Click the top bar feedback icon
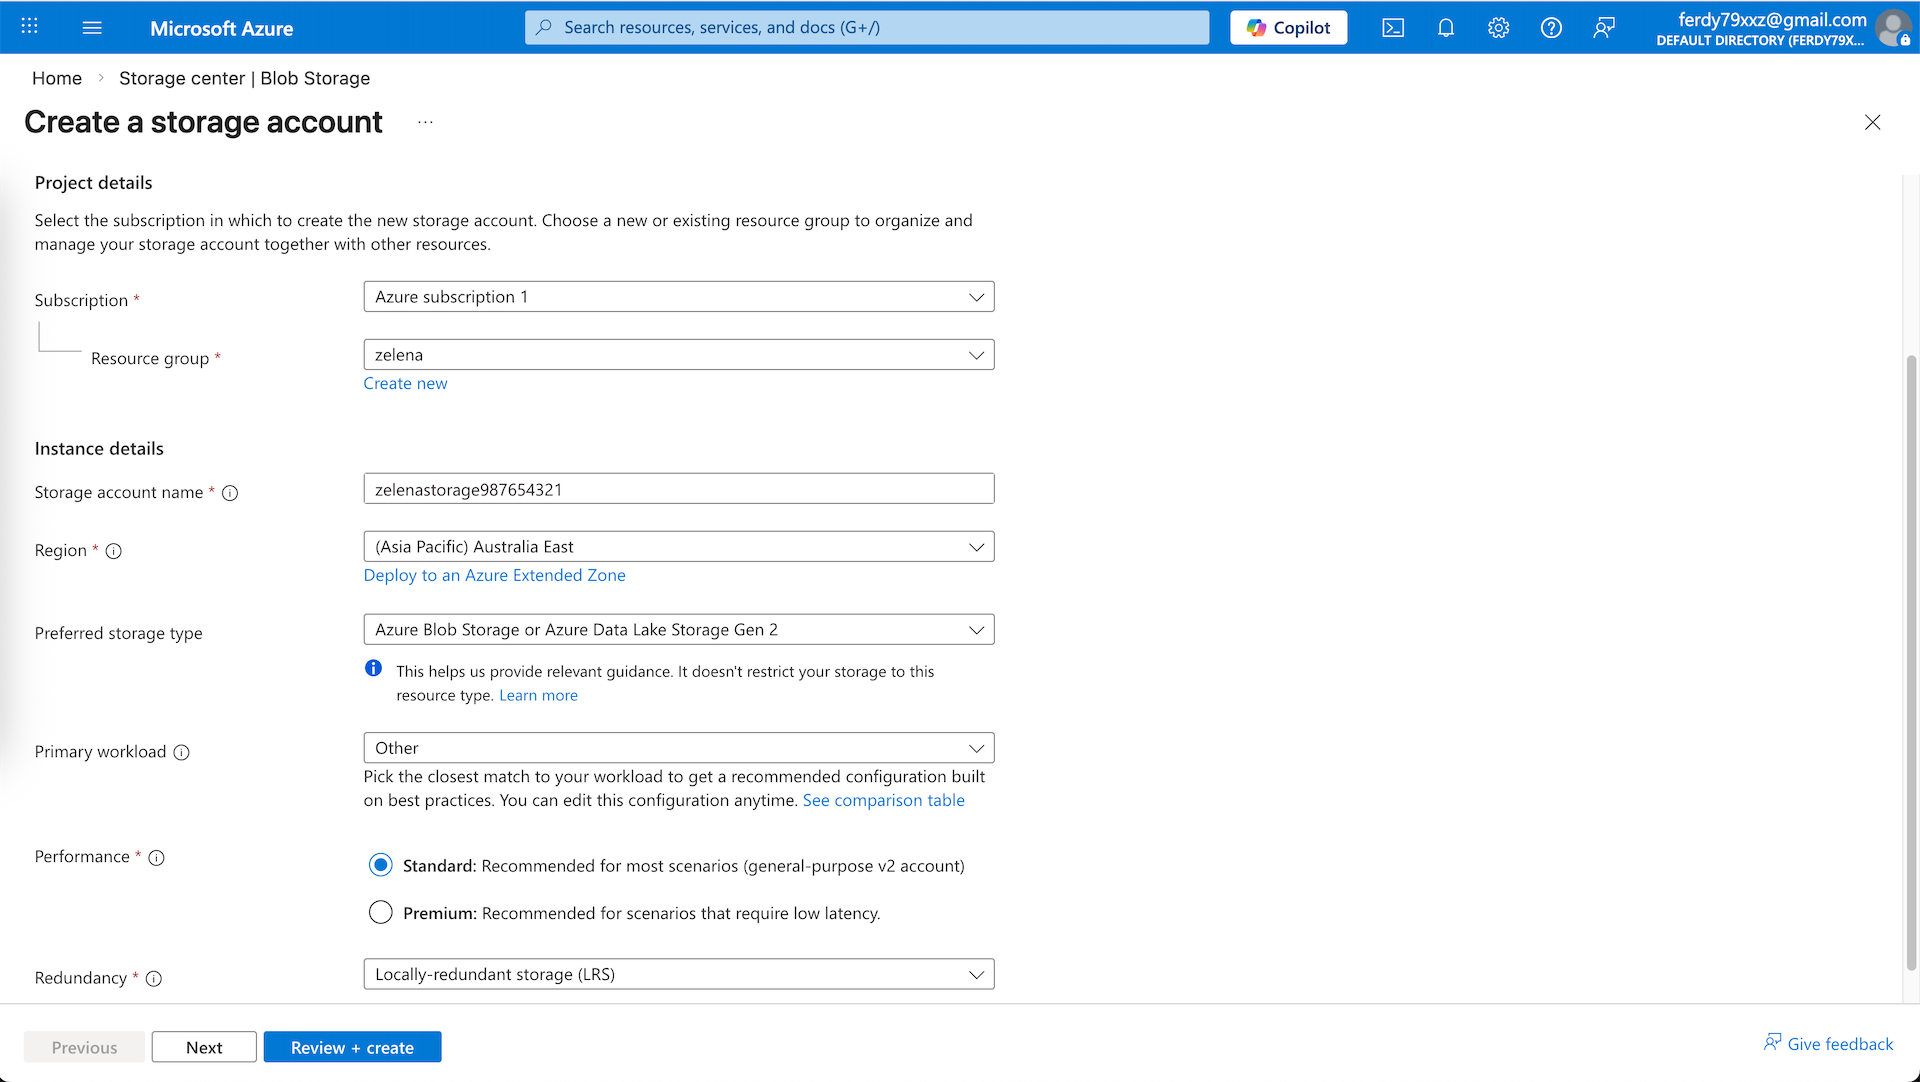 click(x=1604, y=28)
